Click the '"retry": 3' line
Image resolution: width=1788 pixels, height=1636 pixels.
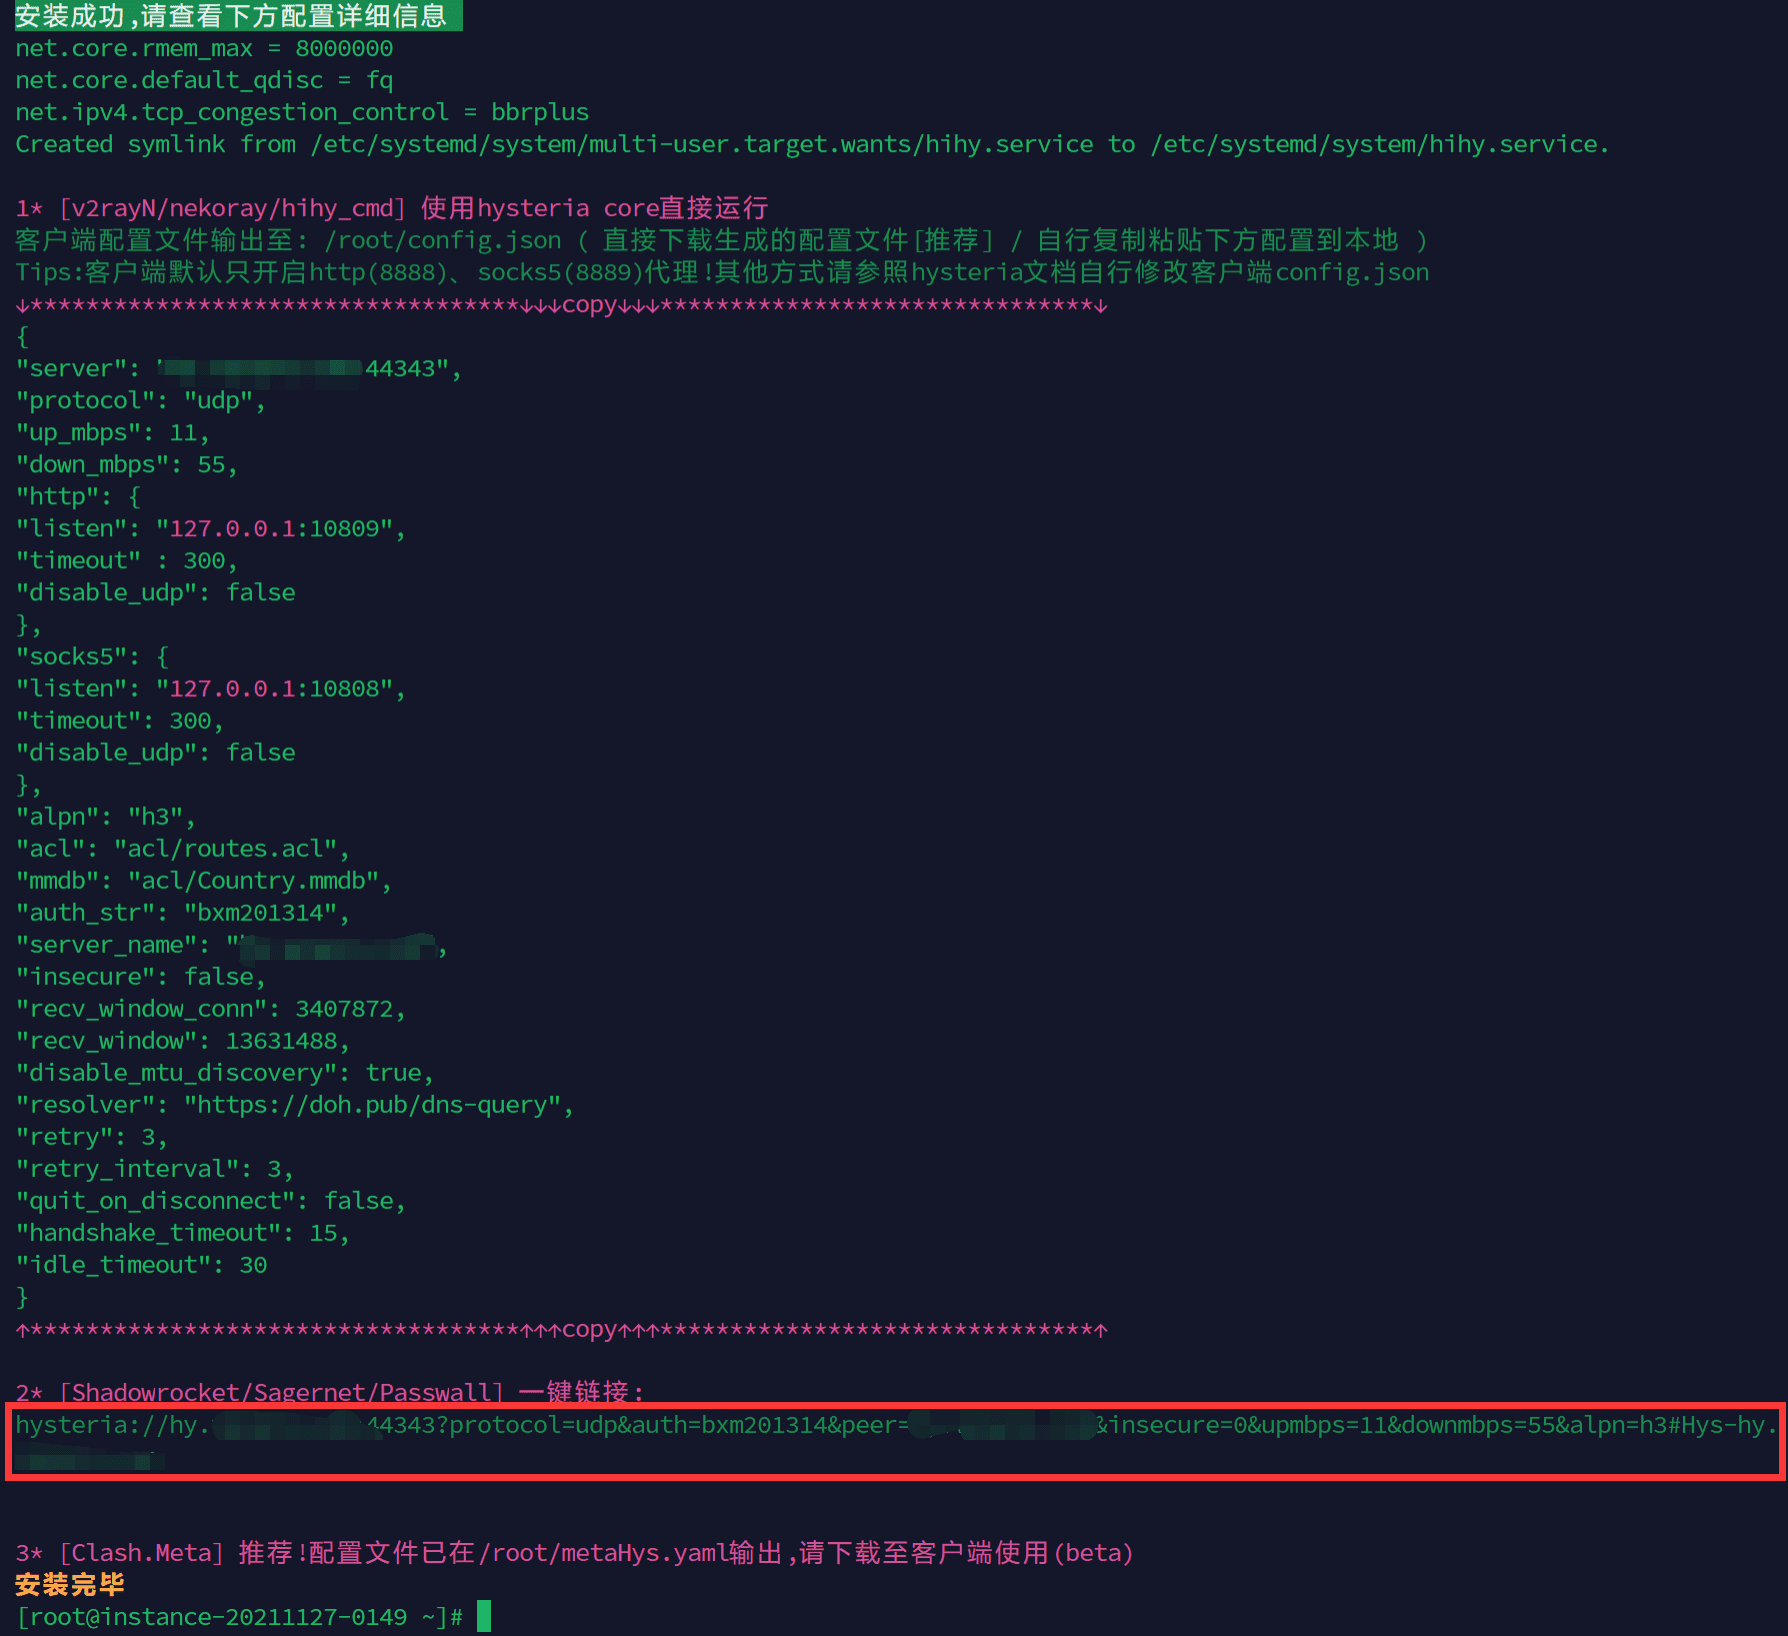click(x=91, y=1136)
